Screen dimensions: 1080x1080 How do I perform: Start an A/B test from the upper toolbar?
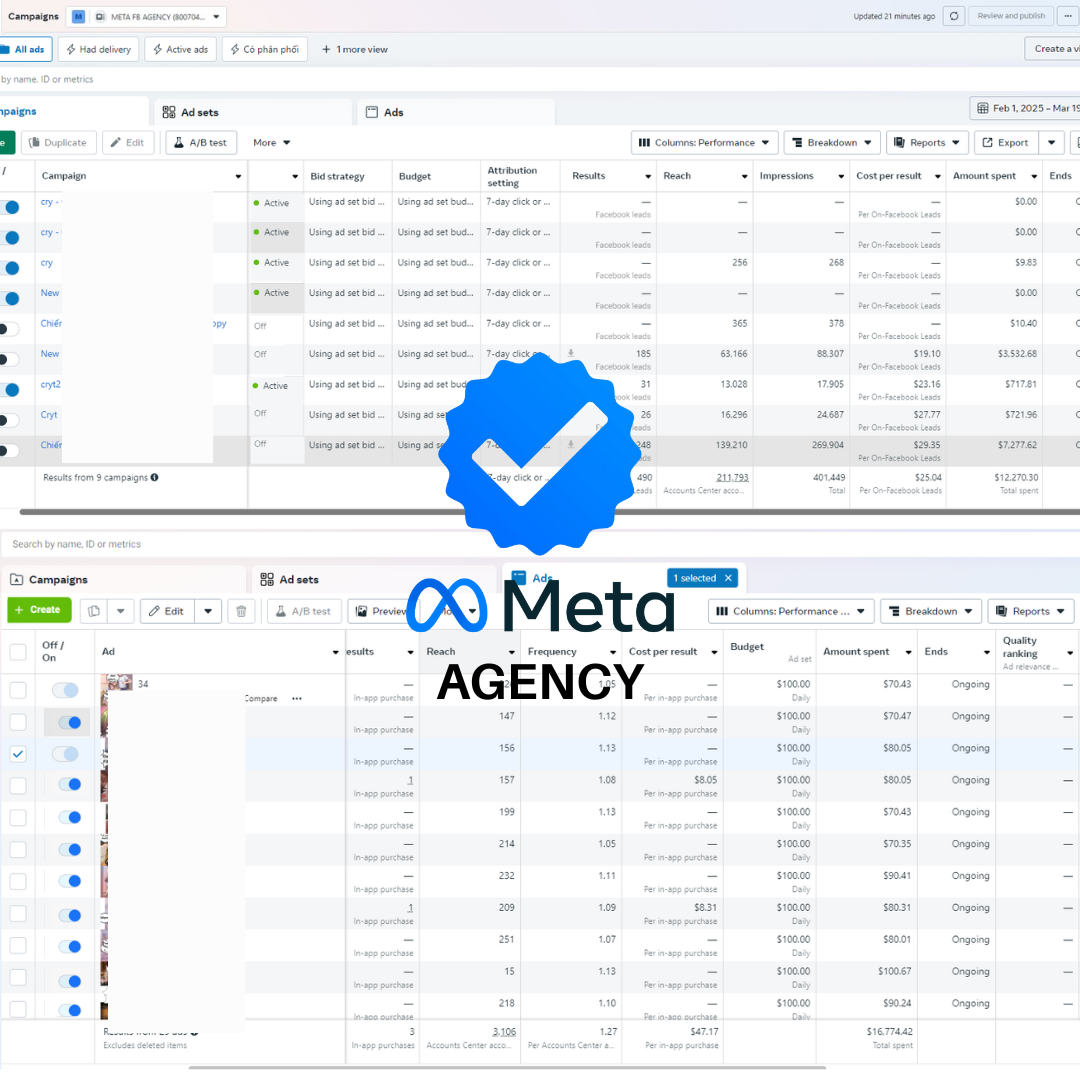coord(201,143)
